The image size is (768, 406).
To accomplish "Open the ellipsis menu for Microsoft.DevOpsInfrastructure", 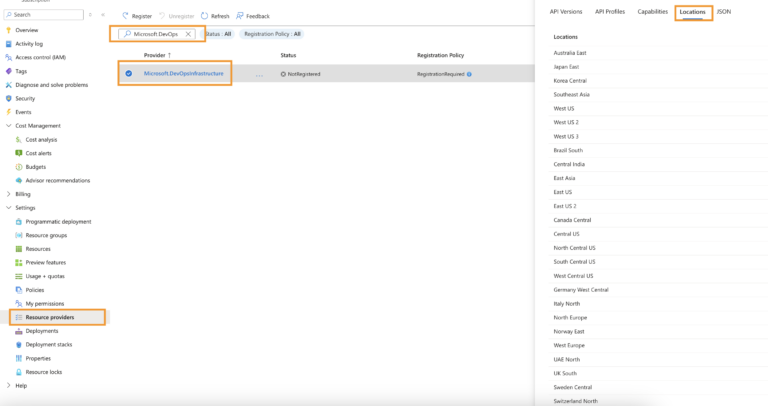I will tap(259, 74).
